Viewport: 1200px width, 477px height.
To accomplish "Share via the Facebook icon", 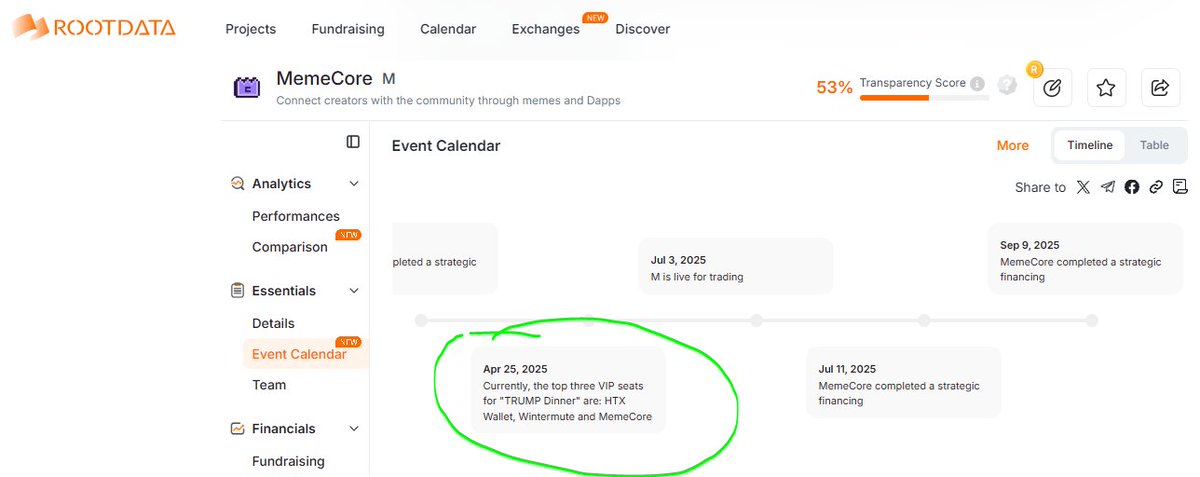I will 1132,187.
